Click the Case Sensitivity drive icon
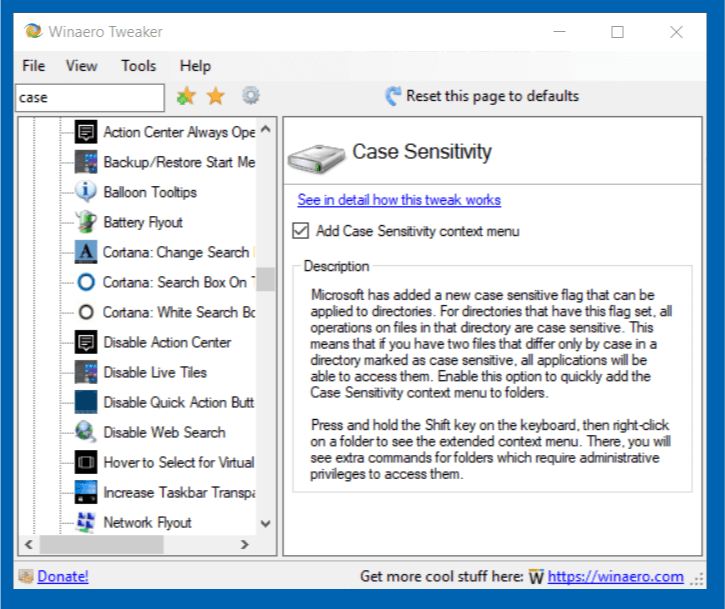The height and width of the screenshot is (609, 725). pos(316,158)
